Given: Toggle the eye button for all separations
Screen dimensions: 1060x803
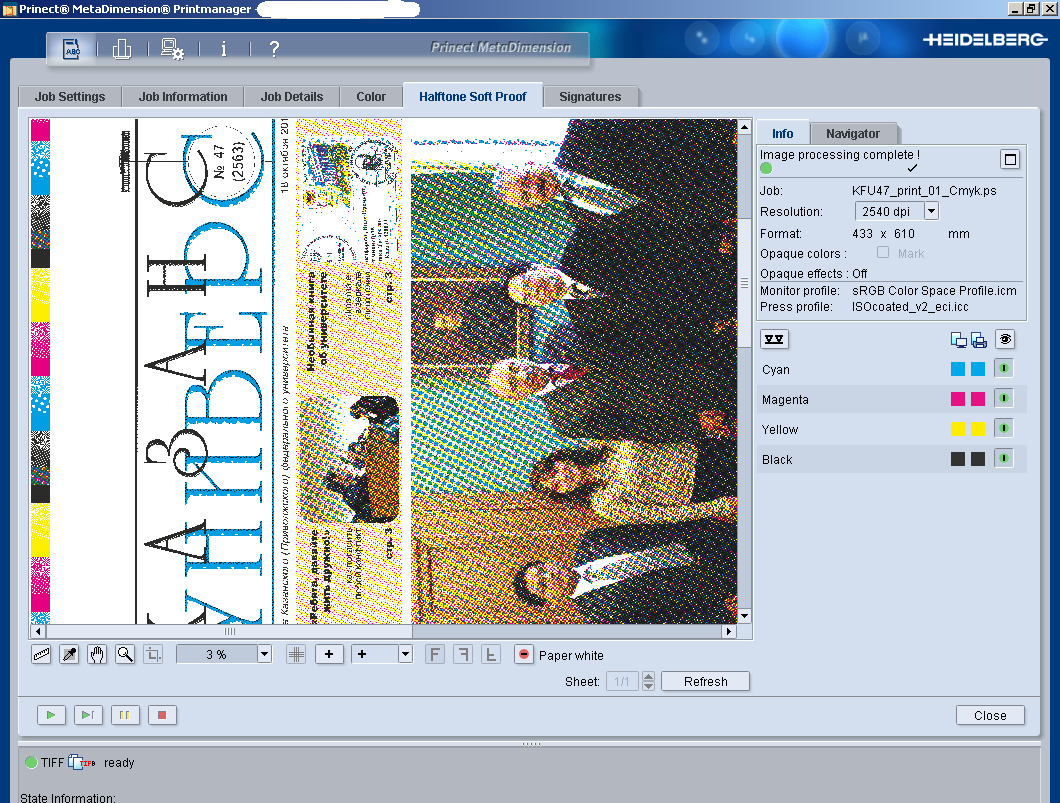Looking at the screenshot, I should click(x=1005, y=339).
